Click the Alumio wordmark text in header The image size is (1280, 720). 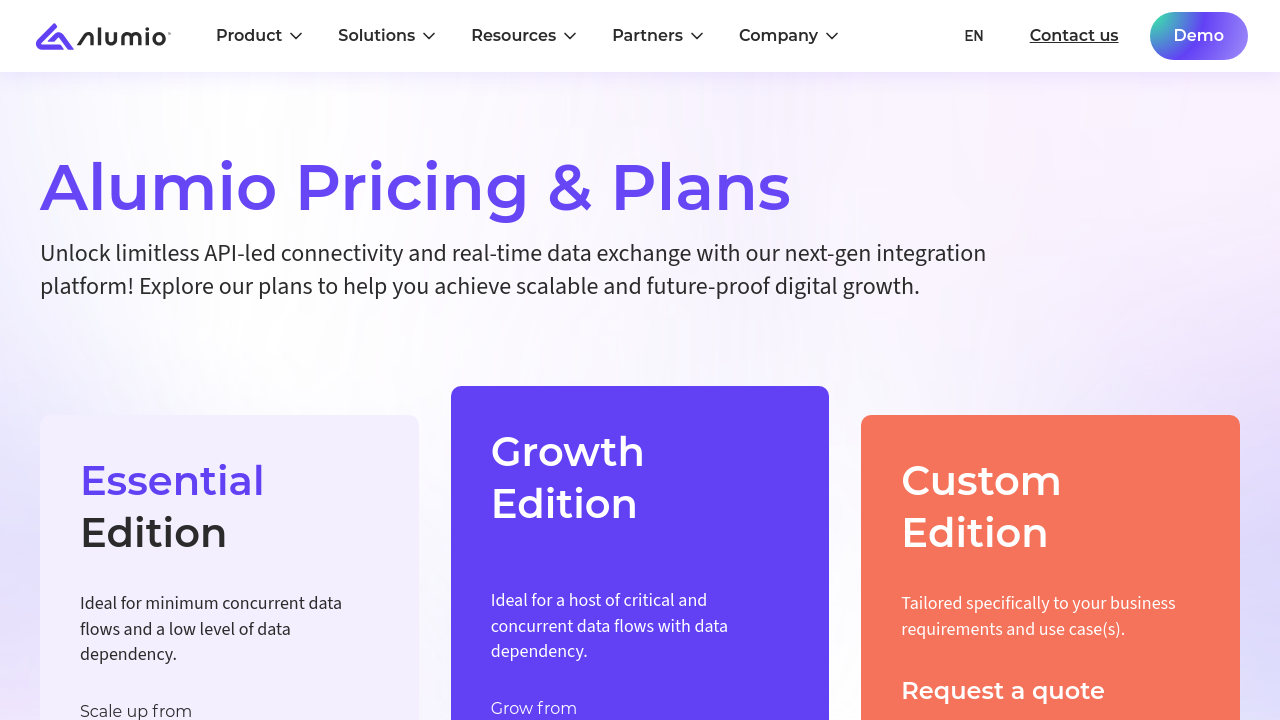click(123, 38)
